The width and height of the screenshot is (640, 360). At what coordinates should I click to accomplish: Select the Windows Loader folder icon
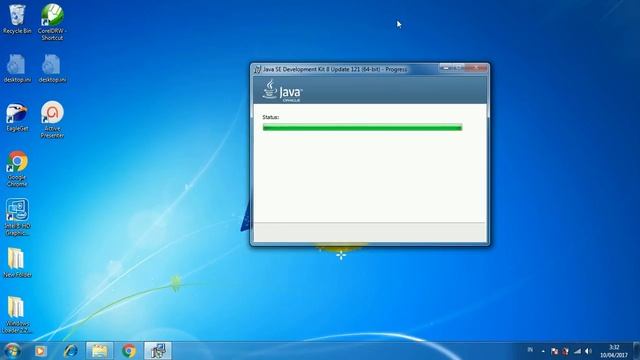17,314
